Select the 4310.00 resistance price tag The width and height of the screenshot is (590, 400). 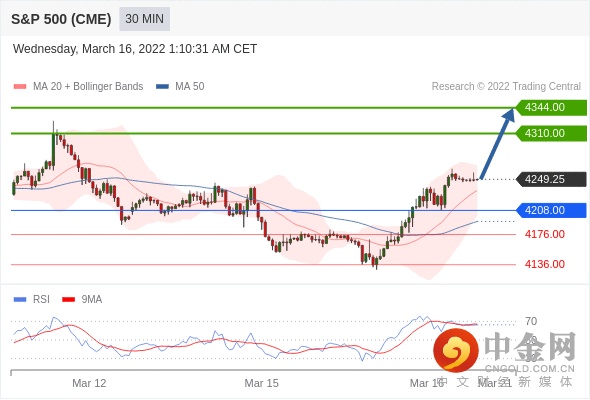551,133
